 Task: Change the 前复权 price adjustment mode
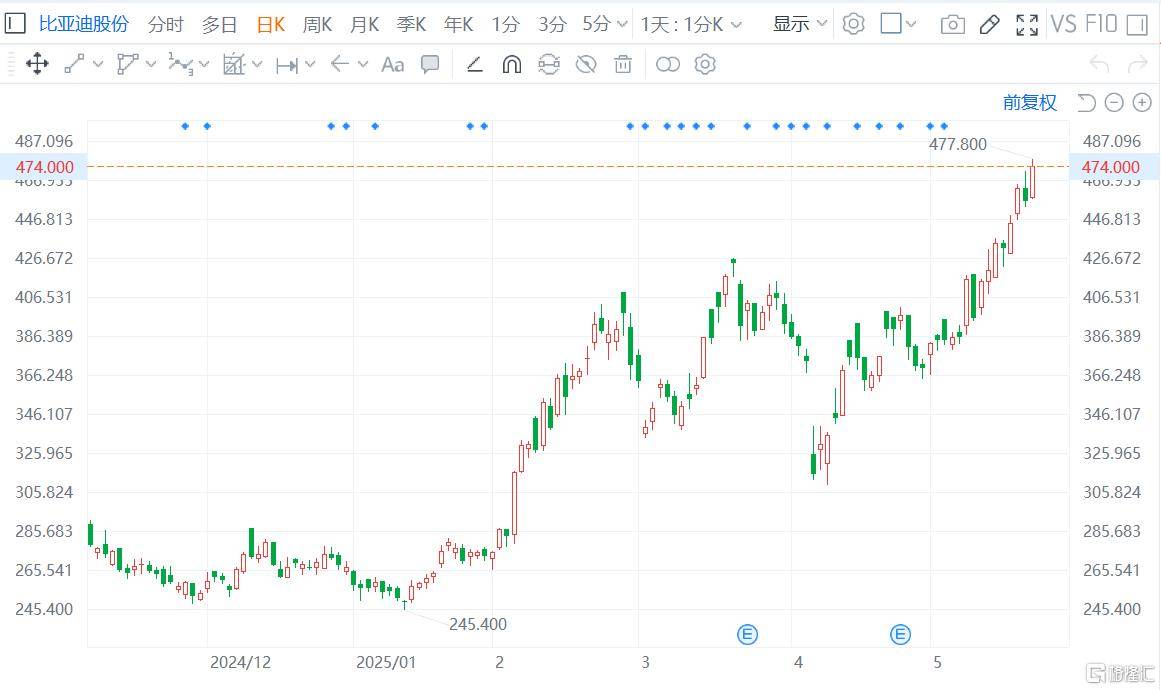1030,102
